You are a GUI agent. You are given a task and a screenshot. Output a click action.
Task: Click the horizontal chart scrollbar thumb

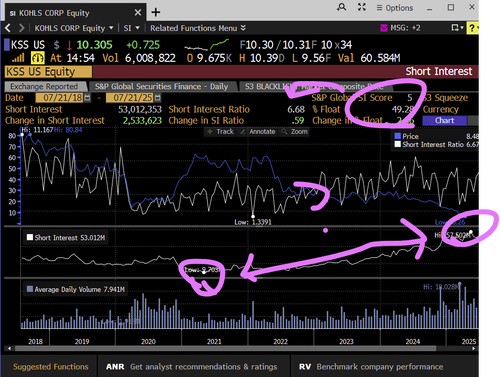226,348
